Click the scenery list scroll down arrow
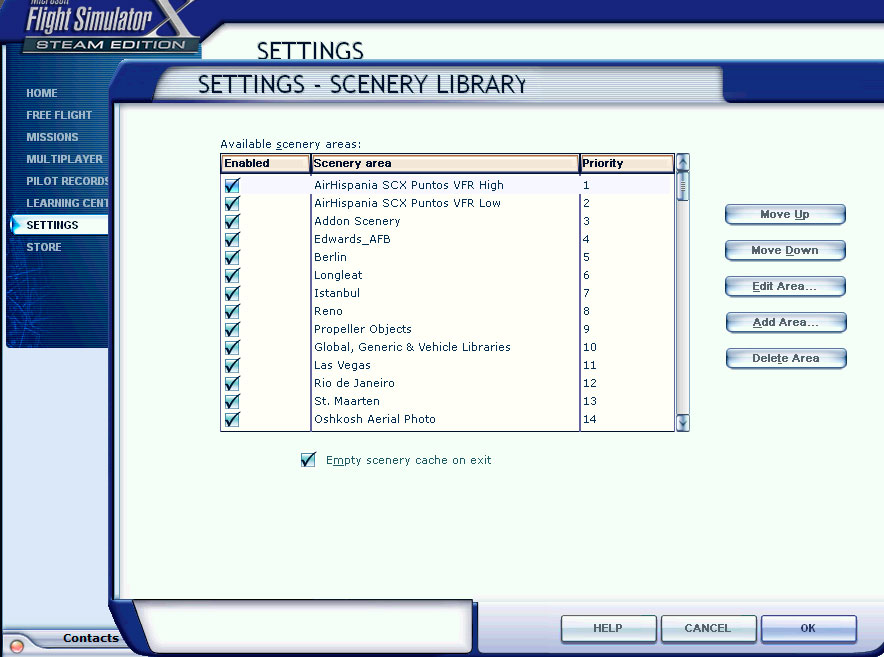 point(682,423)
